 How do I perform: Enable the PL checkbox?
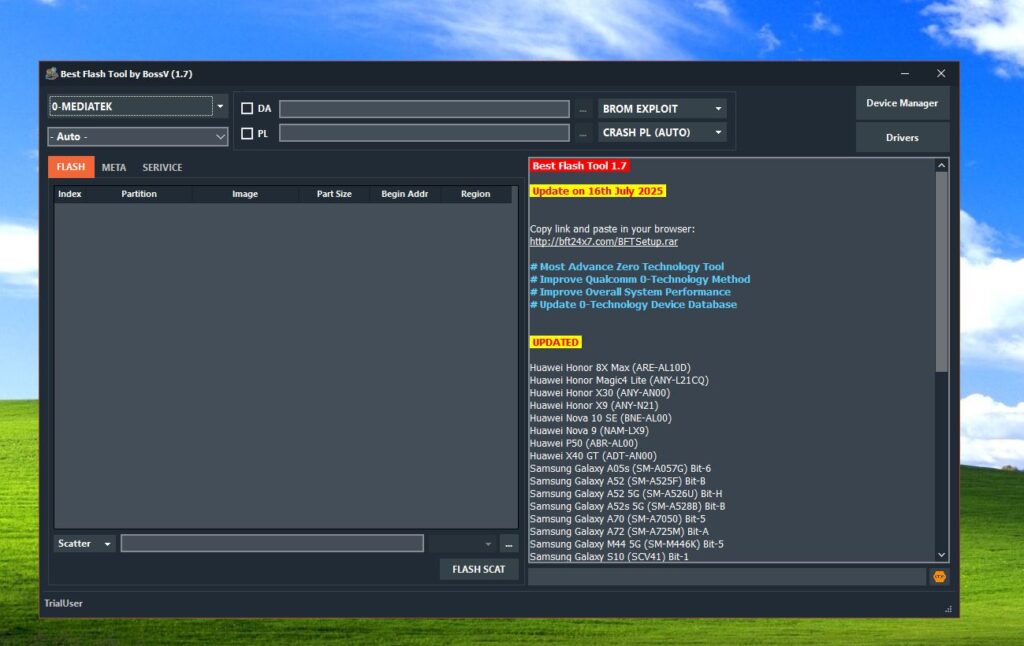click(x=247, y=133)
